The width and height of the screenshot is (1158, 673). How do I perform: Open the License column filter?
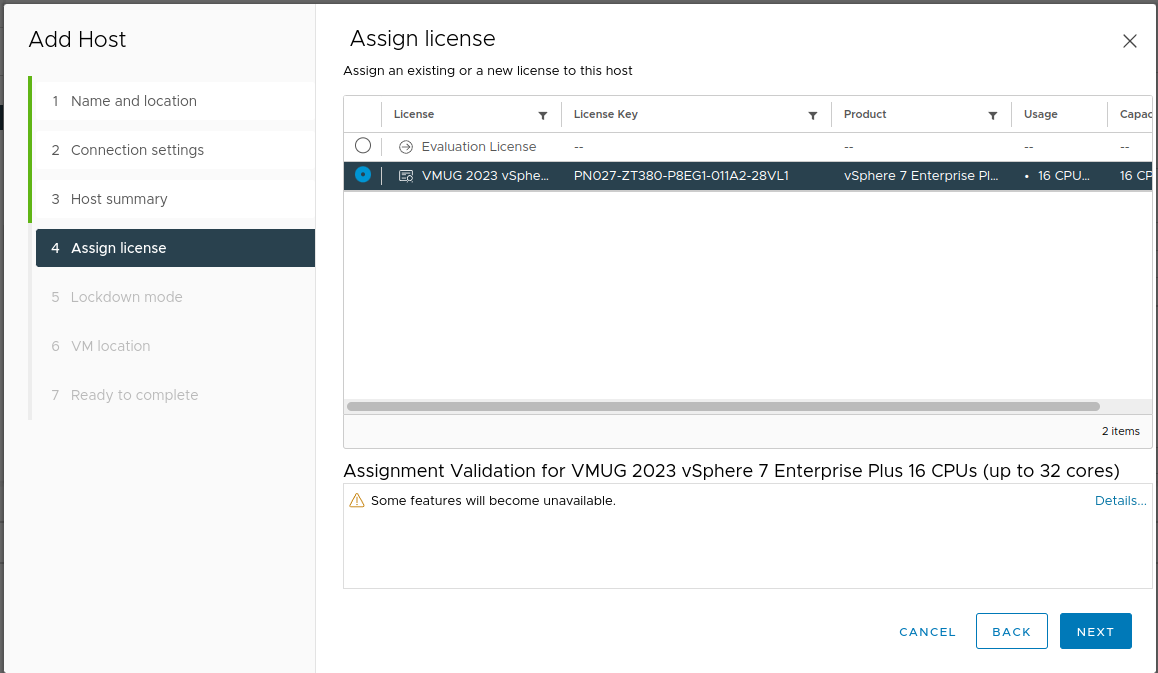tap(543, 114)
